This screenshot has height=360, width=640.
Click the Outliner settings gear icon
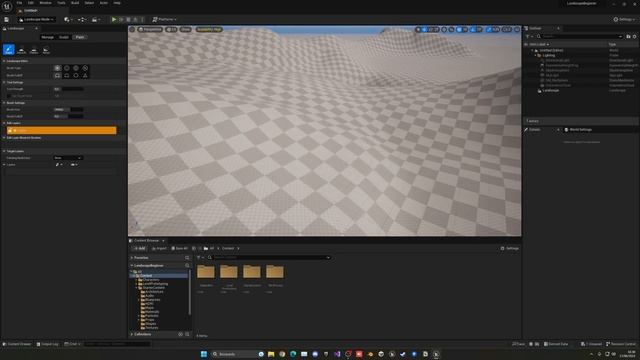pyautogui.click(x=634, y=36)
